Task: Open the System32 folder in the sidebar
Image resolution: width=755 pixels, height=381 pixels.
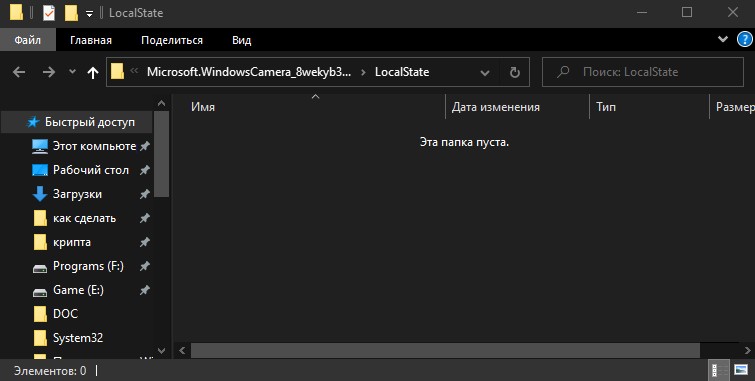Action: click(77, 338)
